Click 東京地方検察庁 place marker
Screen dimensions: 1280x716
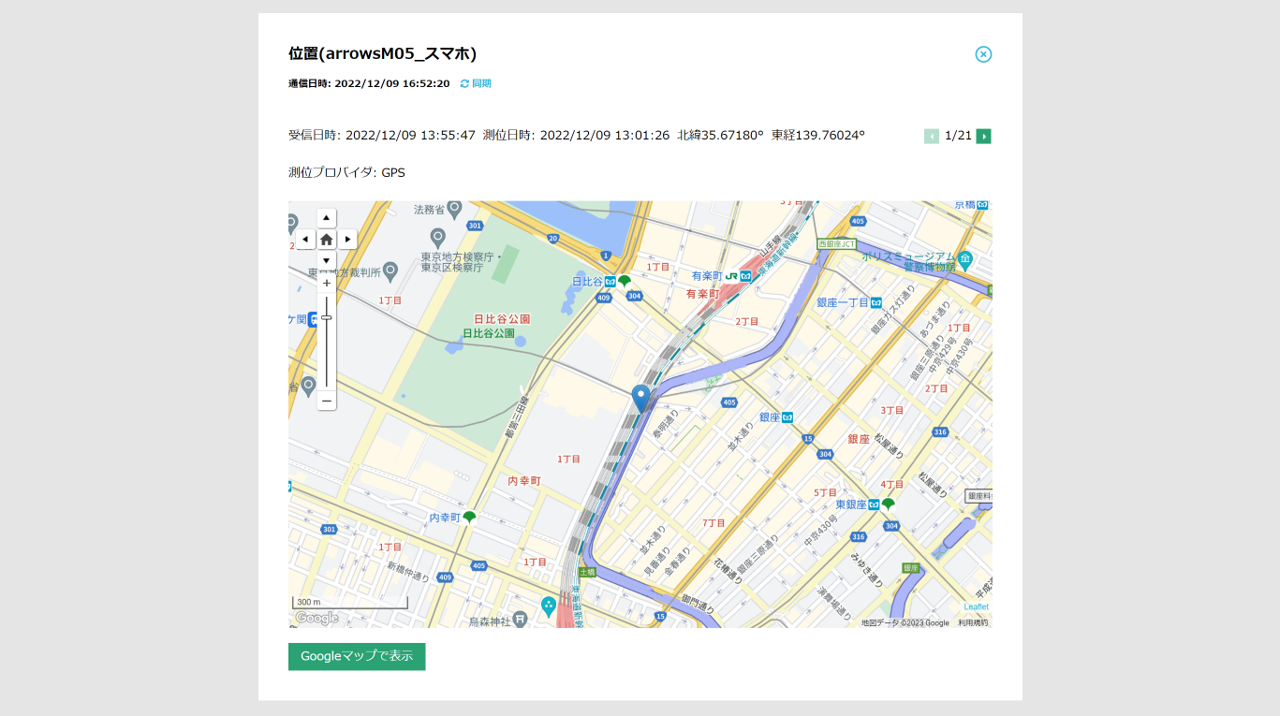click(437, 238)
